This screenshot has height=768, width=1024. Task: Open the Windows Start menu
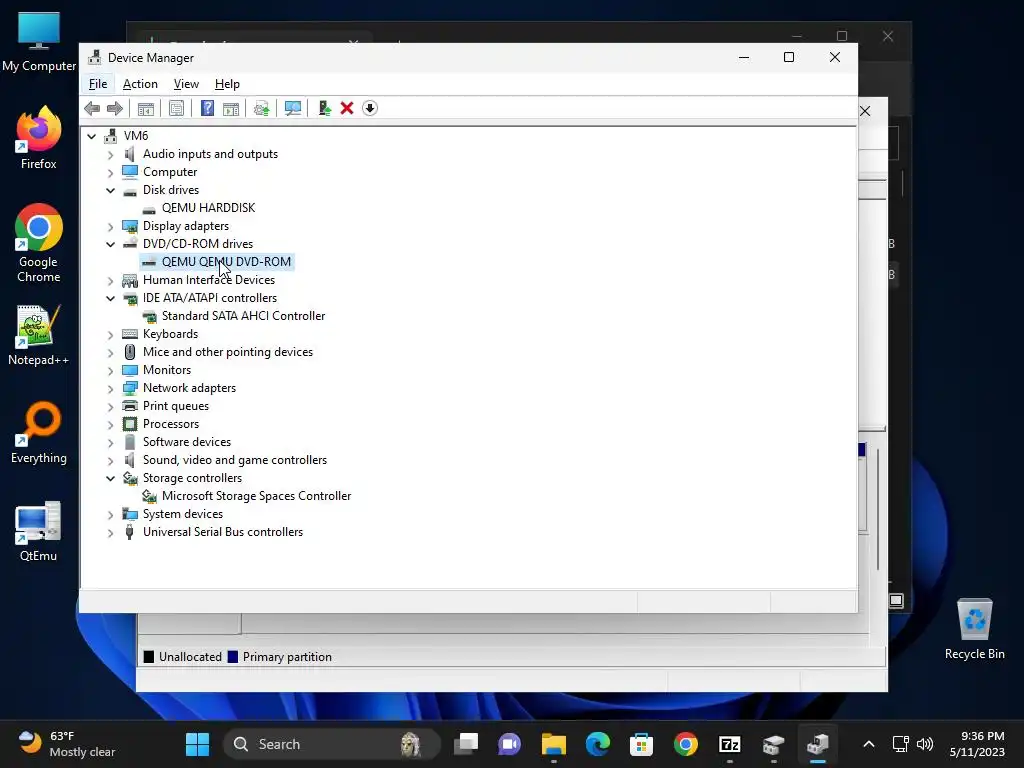tap(197, 744)
